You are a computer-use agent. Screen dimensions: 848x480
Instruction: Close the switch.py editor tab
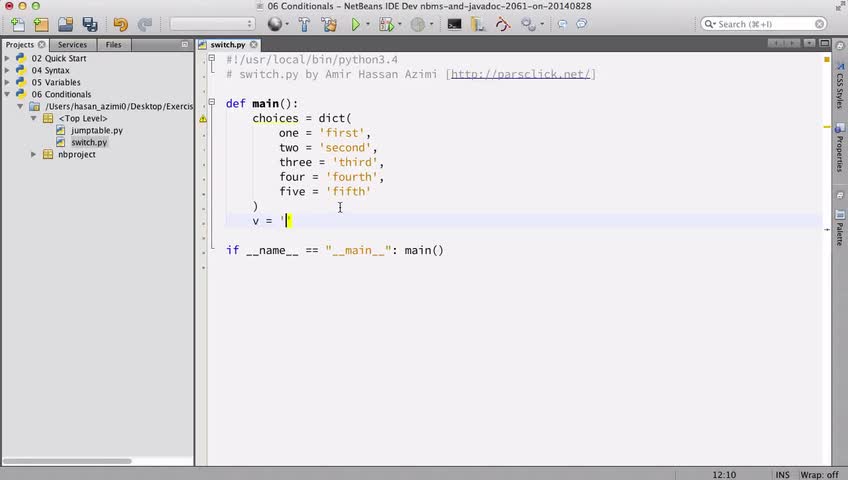254,44
